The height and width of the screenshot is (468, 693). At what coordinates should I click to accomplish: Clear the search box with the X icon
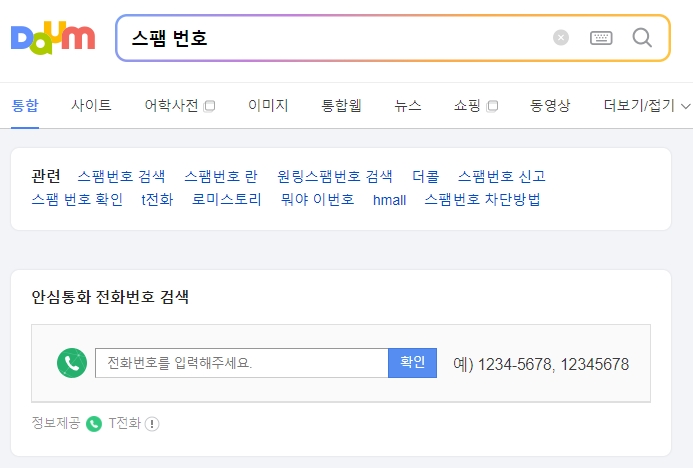(561, 38)
